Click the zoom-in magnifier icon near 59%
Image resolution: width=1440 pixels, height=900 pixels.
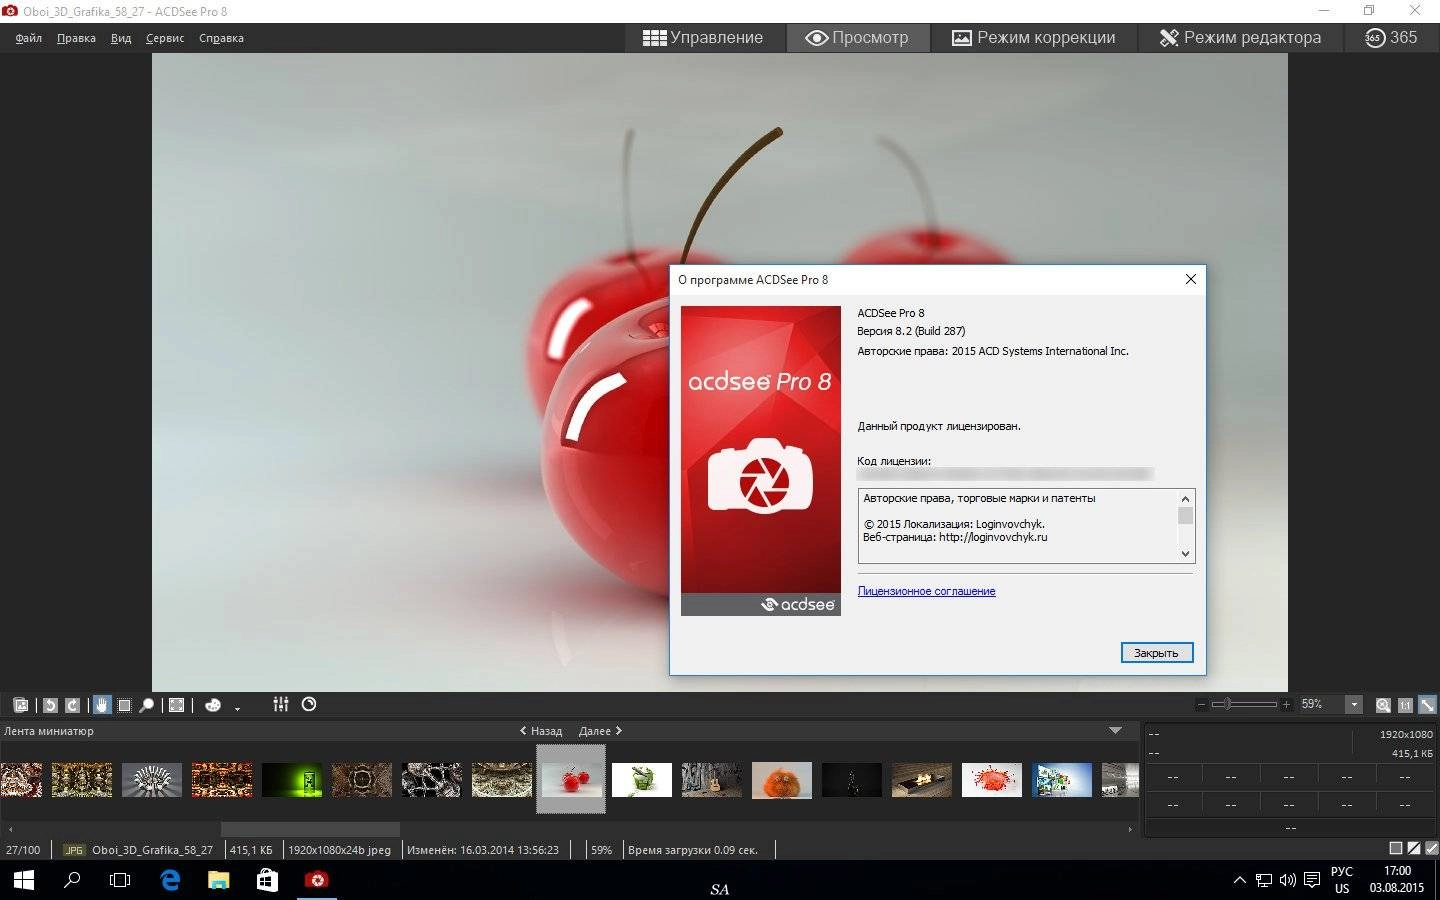click(x=1383, y=705)
